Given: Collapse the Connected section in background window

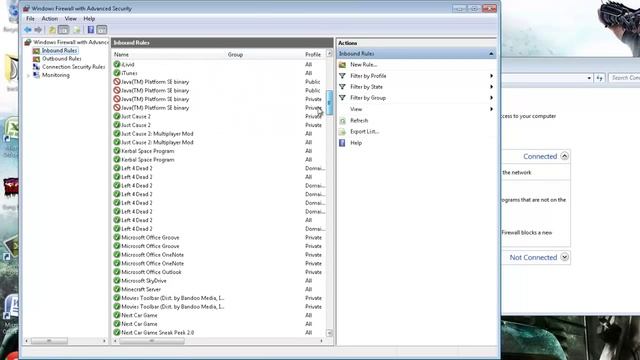Looking at the screenshot, I should click(x=564, y=156).
